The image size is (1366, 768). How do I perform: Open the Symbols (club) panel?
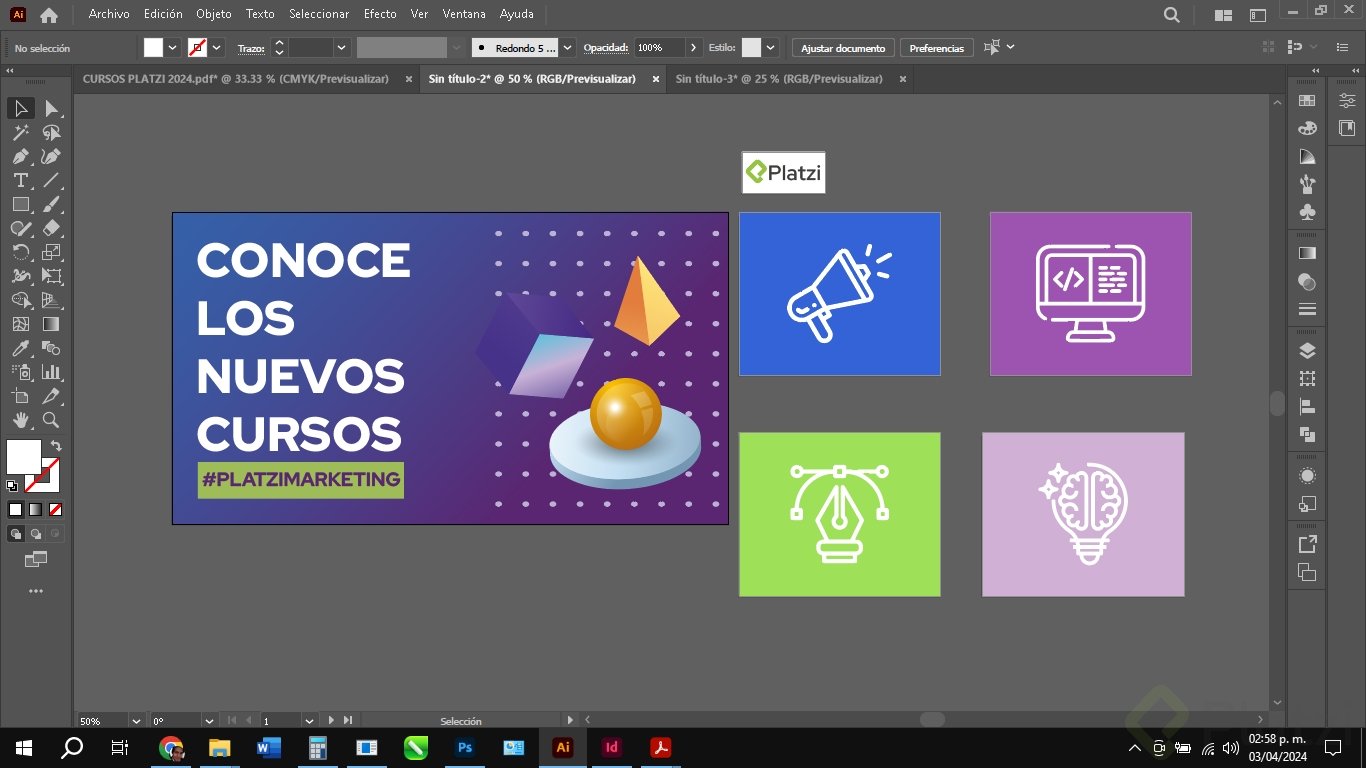1307,213
